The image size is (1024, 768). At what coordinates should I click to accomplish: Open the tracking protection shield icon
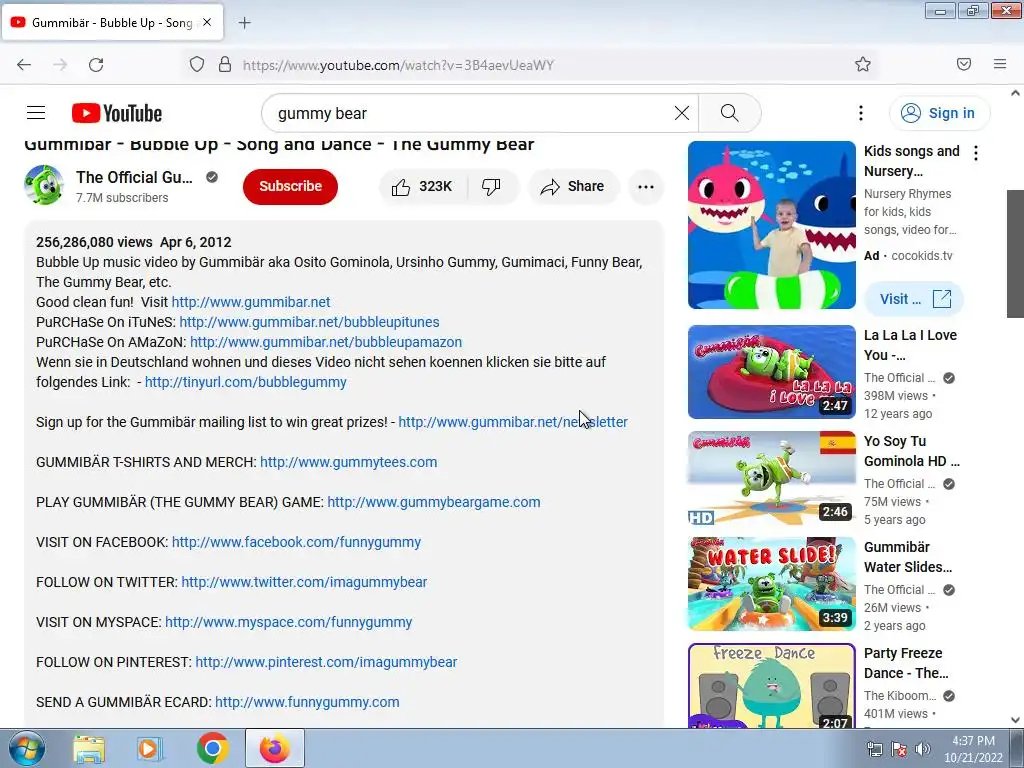point(197,65)
